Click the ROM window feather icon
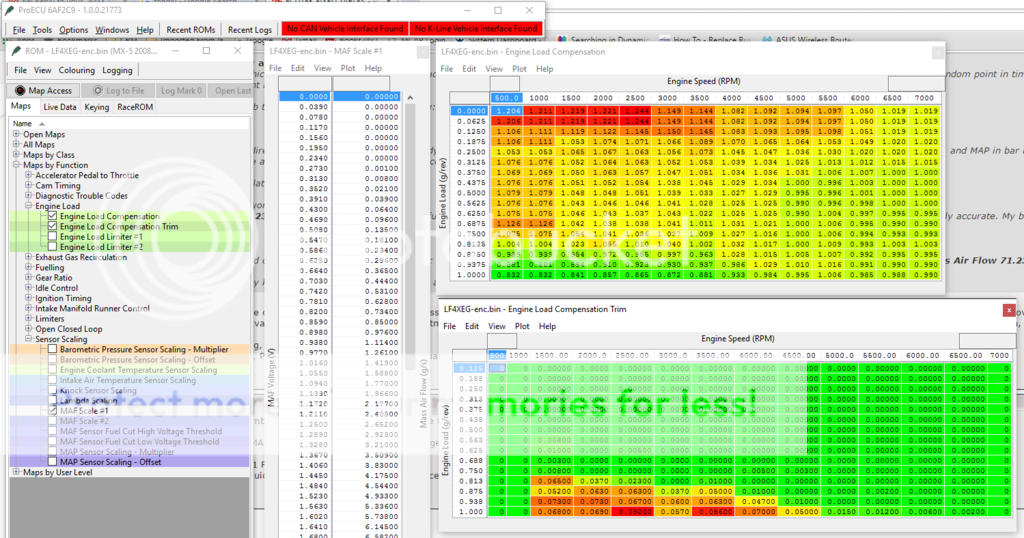 point(15,49)
